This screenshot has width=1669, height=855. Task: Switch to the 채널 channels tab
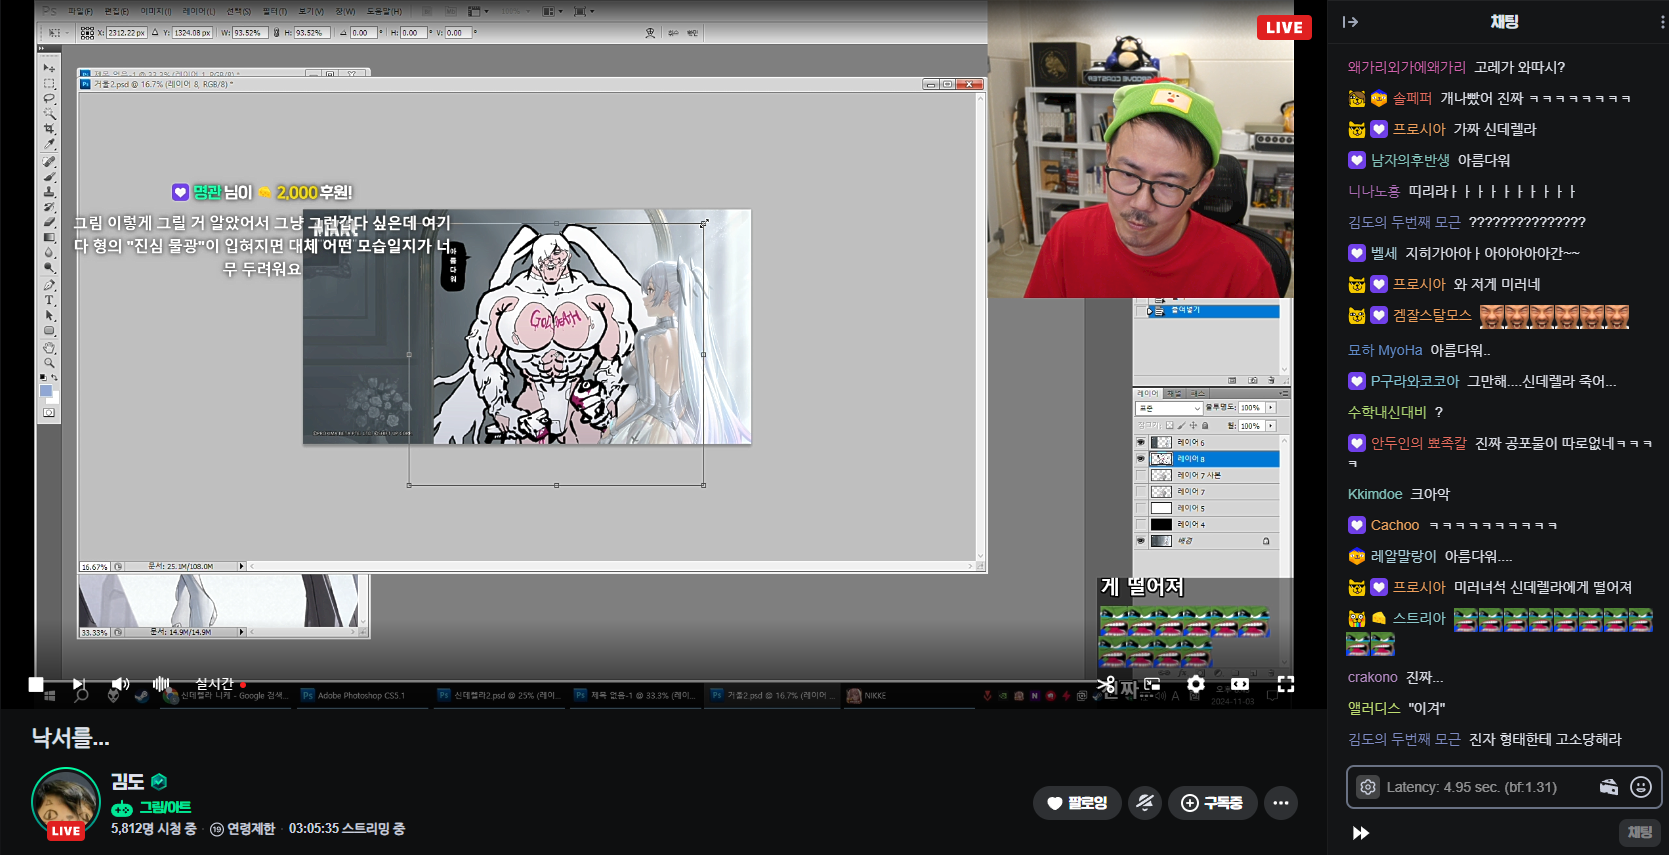[1174, 394]
